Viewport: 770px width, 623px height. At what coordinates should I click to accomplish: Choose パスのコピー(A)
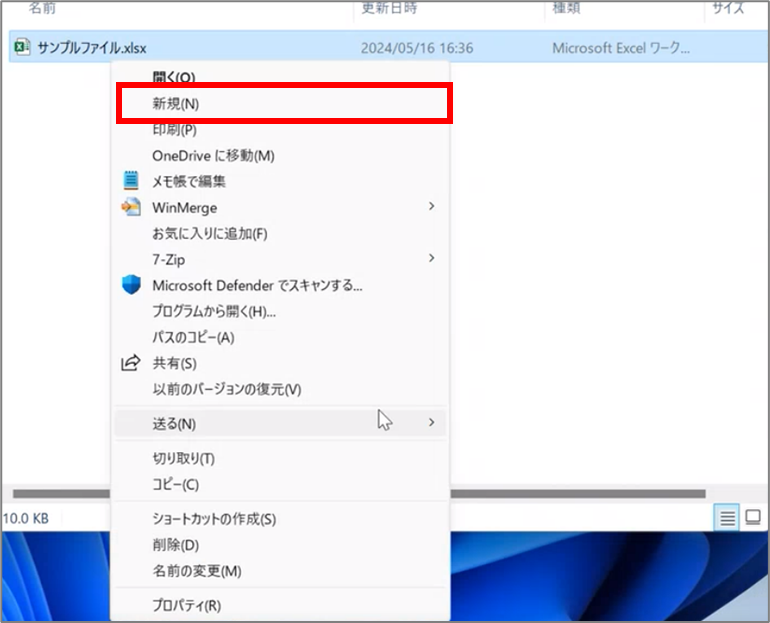[x=280, y=337]
